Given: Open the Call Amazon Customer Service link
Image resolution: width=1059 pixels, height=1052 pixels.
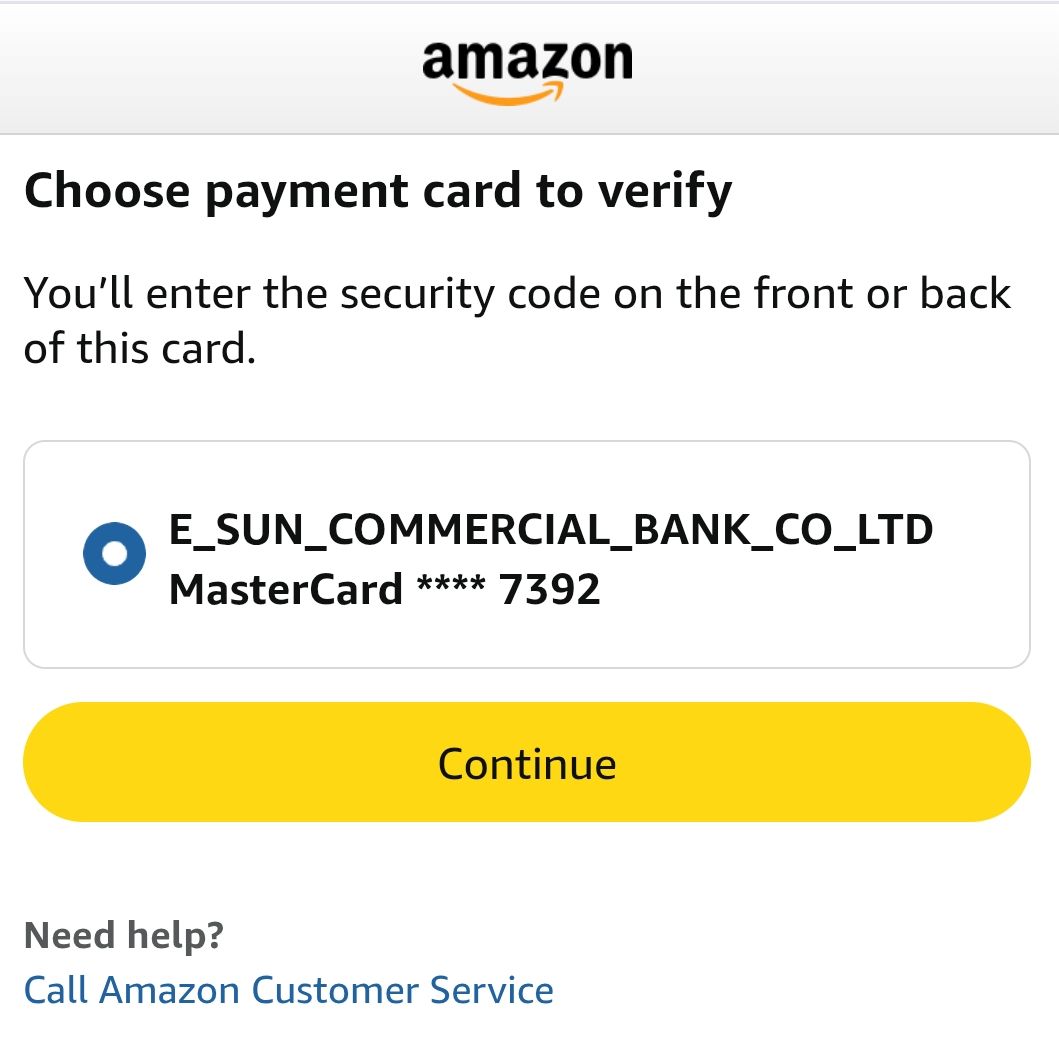Looking at the screenshot, I should pos(288,990).
